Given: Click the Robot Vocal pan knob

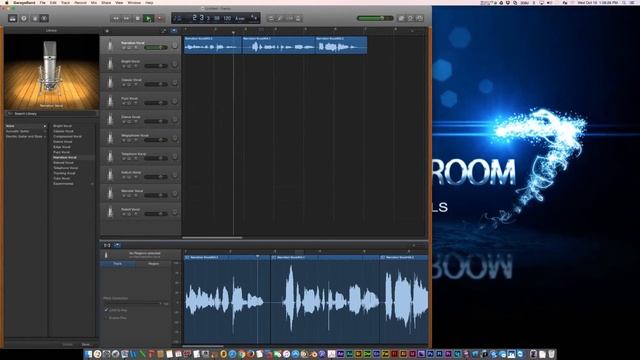Looking at the screenshot, I should pyautogui.click(x=174, y=212).
